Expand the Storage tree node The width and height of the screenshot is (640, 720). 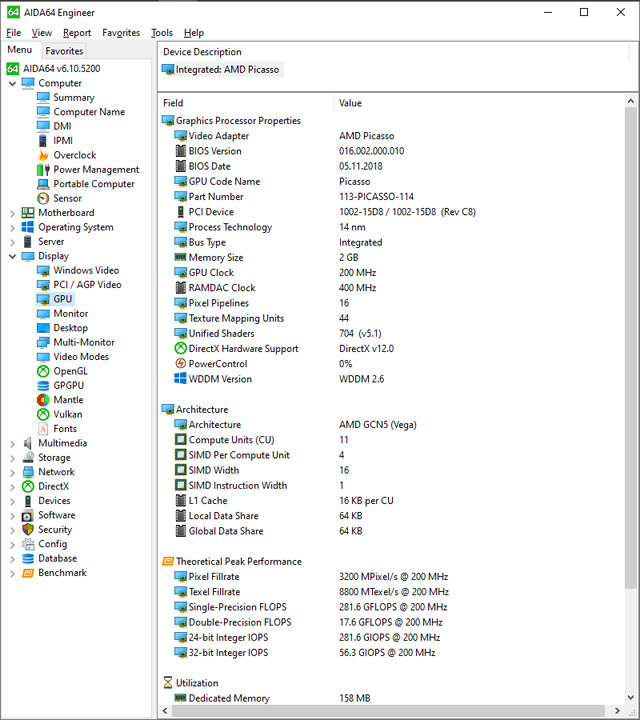[12, 458]
